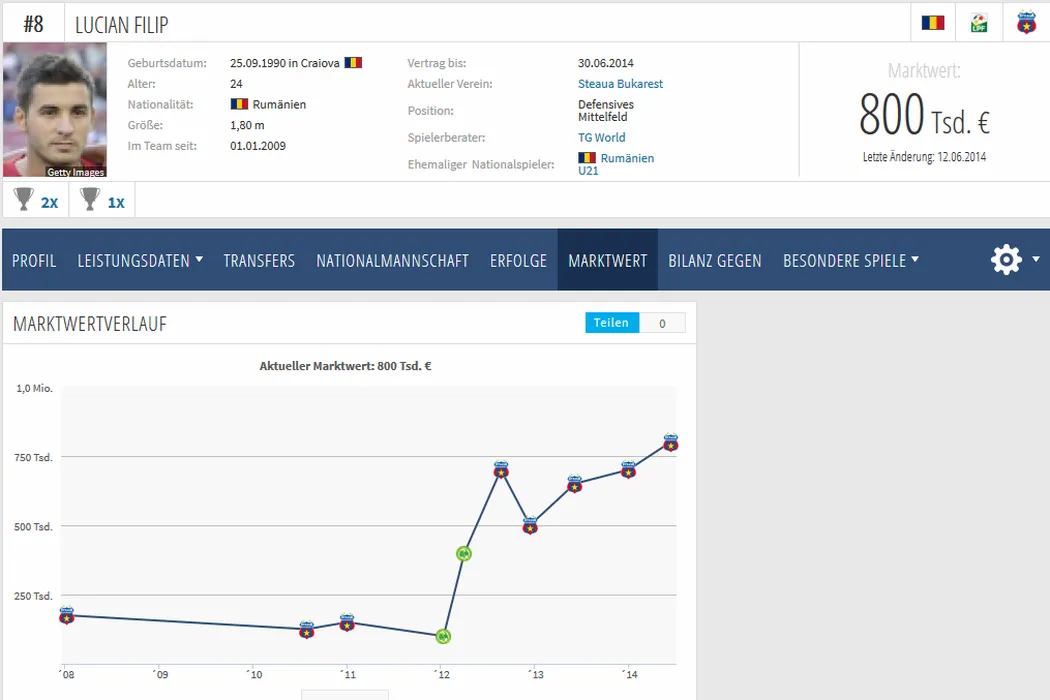This screenshot has height=700, width=1050.
Task: Click the Steaua club crest in header
Action: click(x=1026, y=23)
